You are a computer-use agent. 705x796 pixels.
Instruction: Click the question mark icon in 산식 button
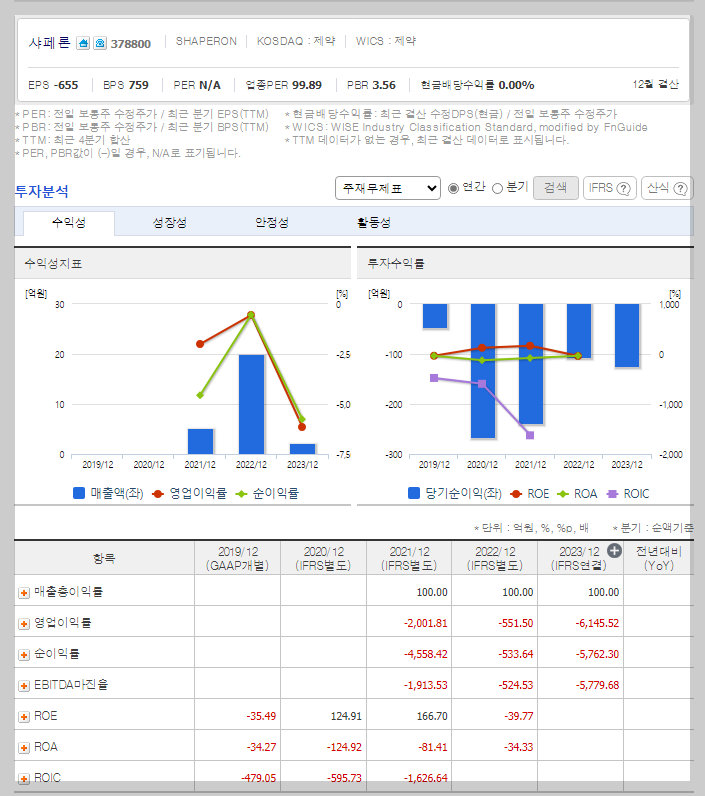coord(680,188)
